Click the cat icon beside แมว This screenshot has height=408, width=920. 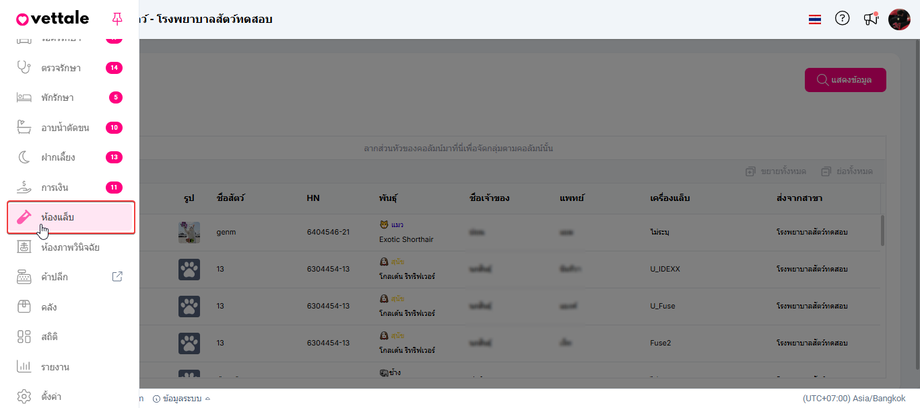tap(384, 225)
